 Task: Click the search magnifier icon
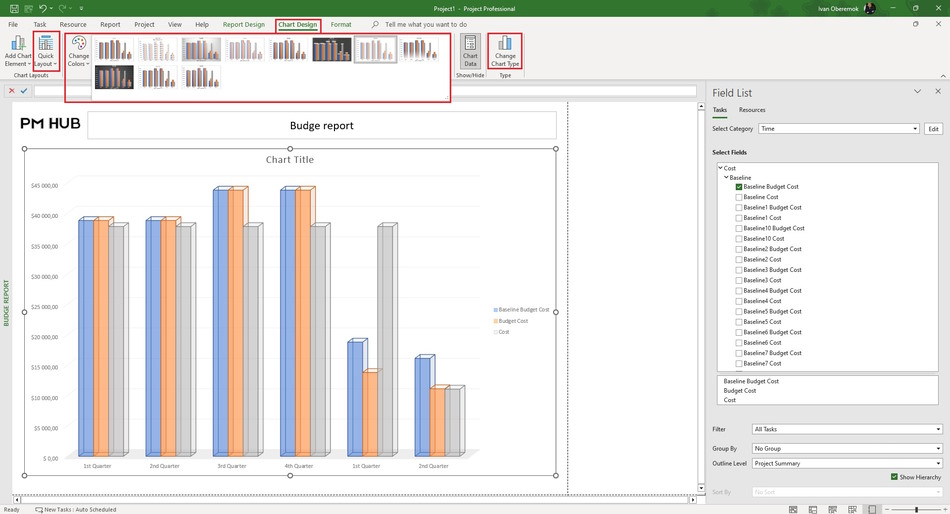(x=375, y=24)
